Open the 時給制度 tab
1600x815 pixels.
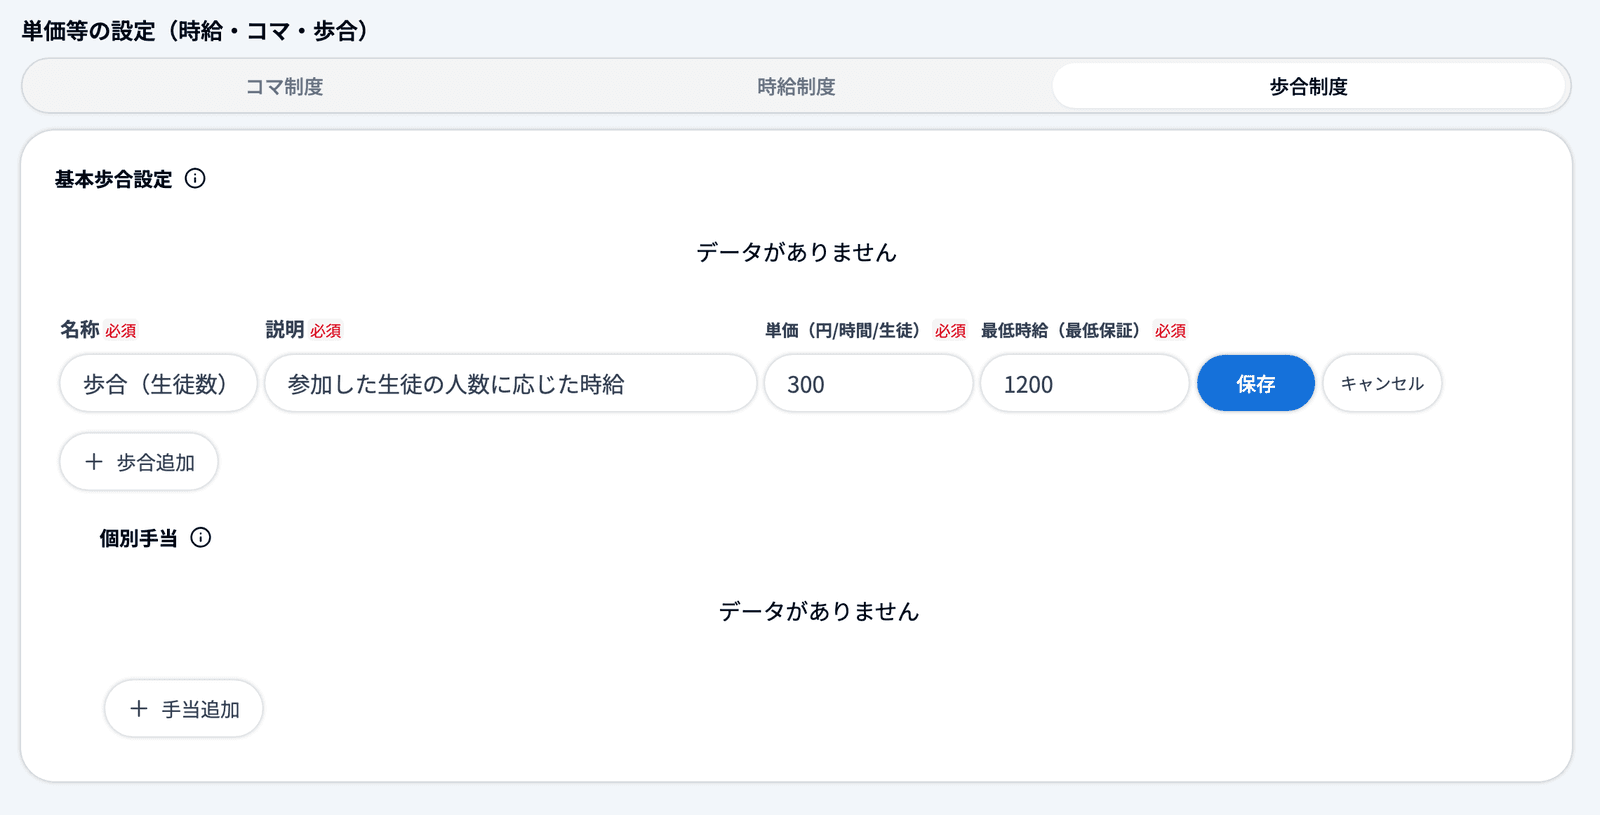[796, 87]
